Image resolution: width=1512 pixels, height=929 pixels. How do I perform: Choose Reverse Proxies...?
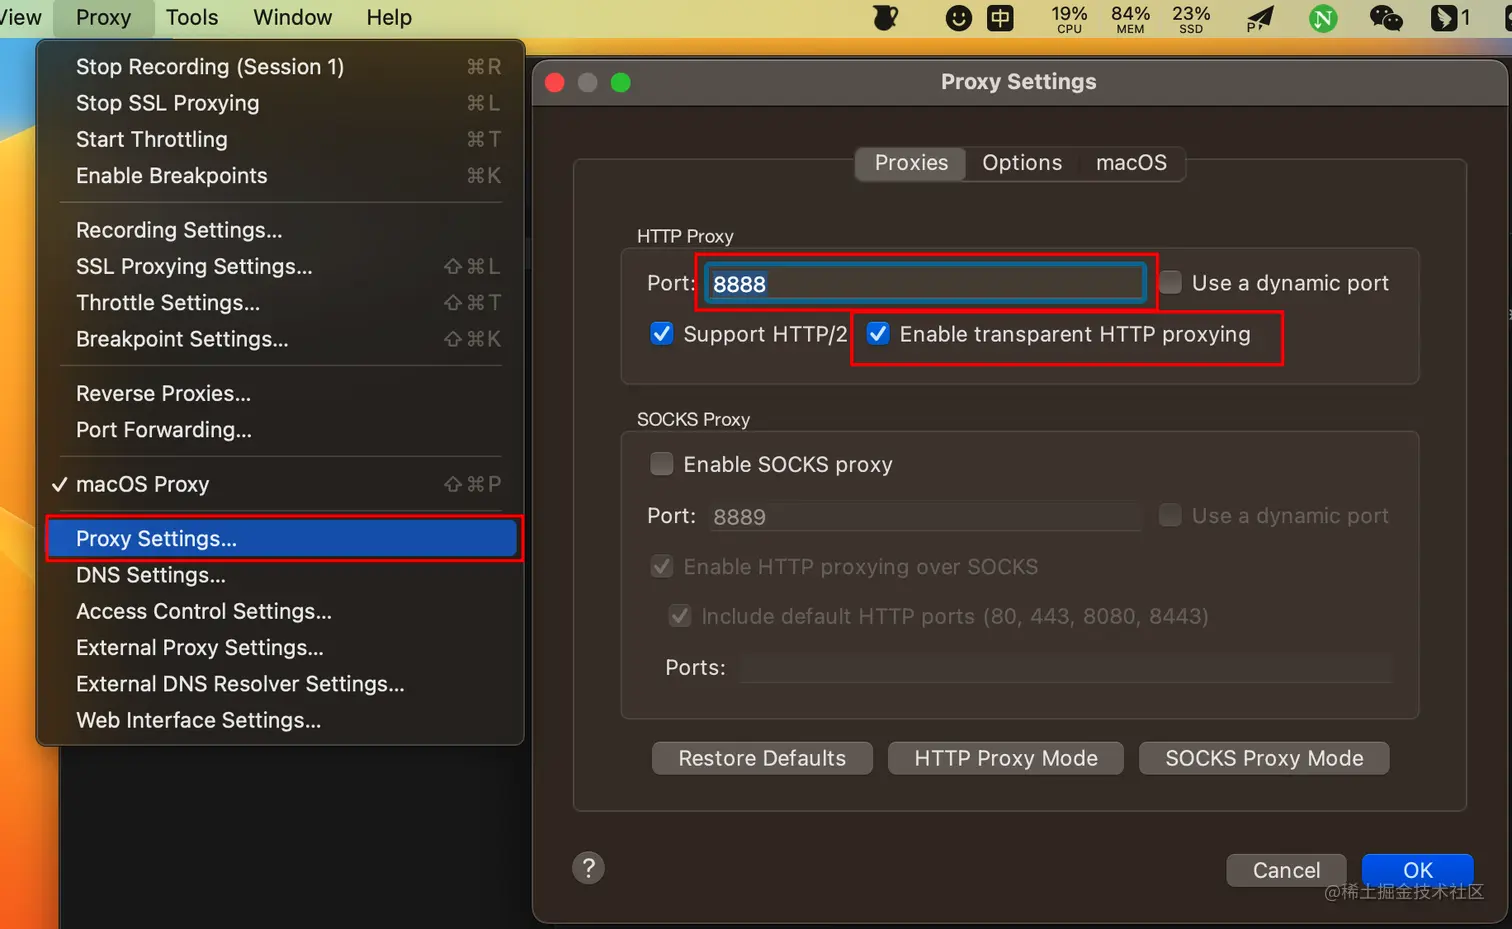point(281,393)
